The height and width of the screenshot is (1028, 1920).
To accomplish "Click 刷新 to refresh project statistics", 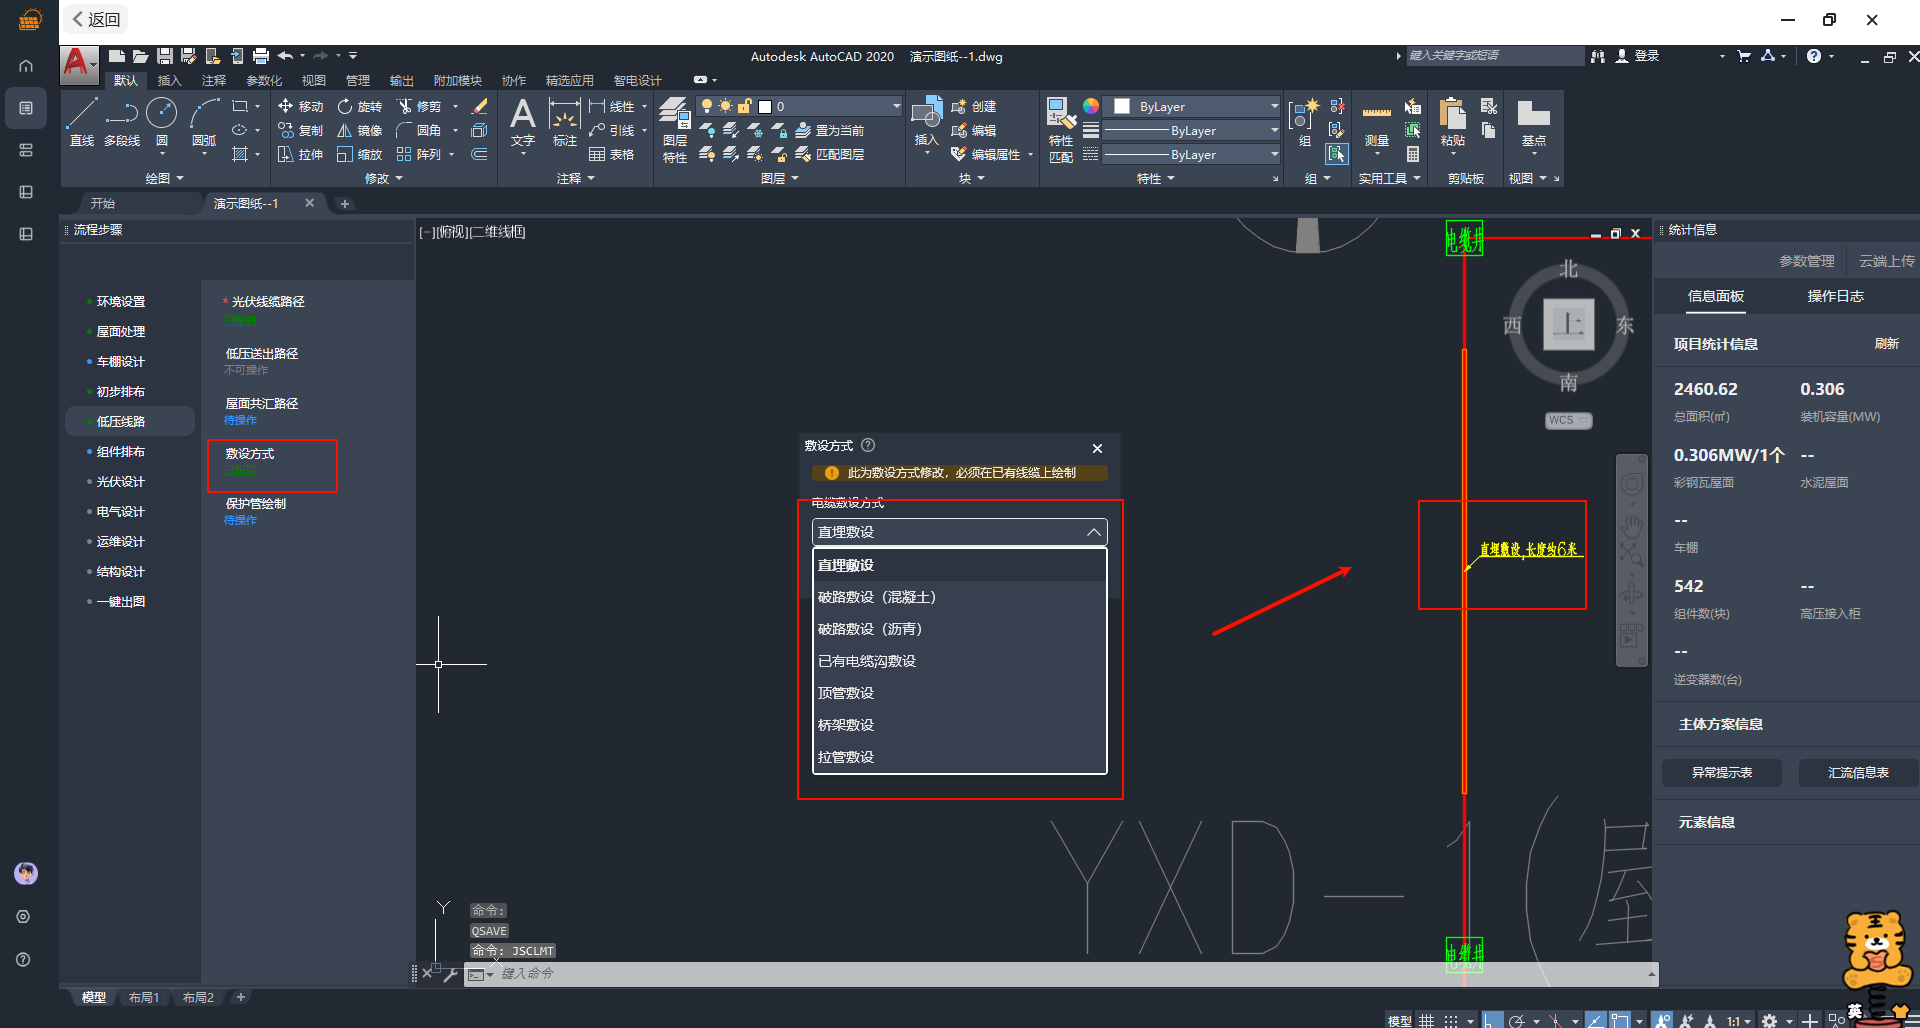I will click(x=1886, y=343).
